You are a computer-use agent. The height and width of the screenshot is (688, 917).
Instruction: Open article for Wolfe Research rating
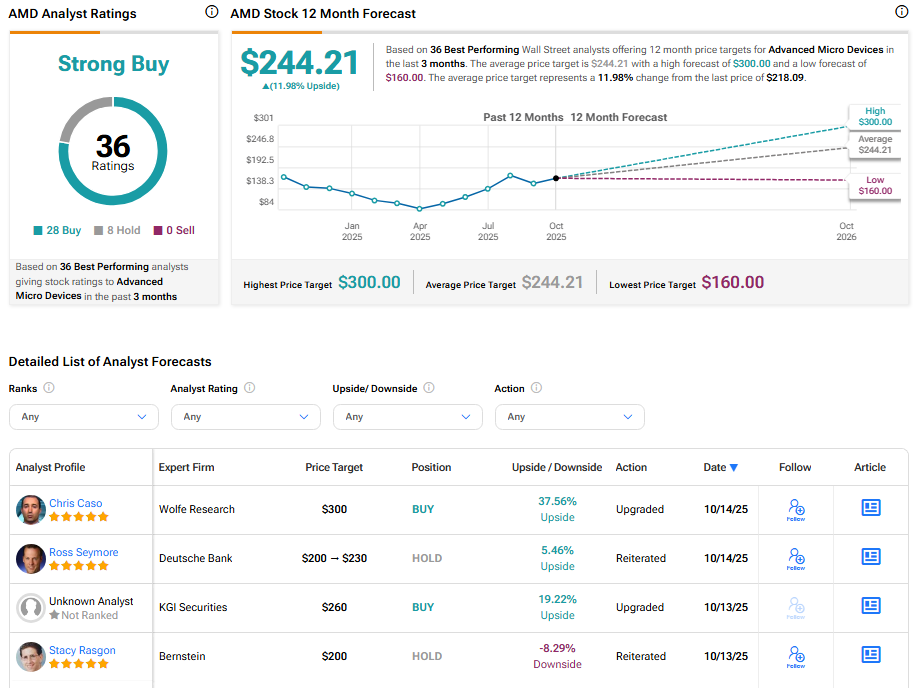coord(870,508)
